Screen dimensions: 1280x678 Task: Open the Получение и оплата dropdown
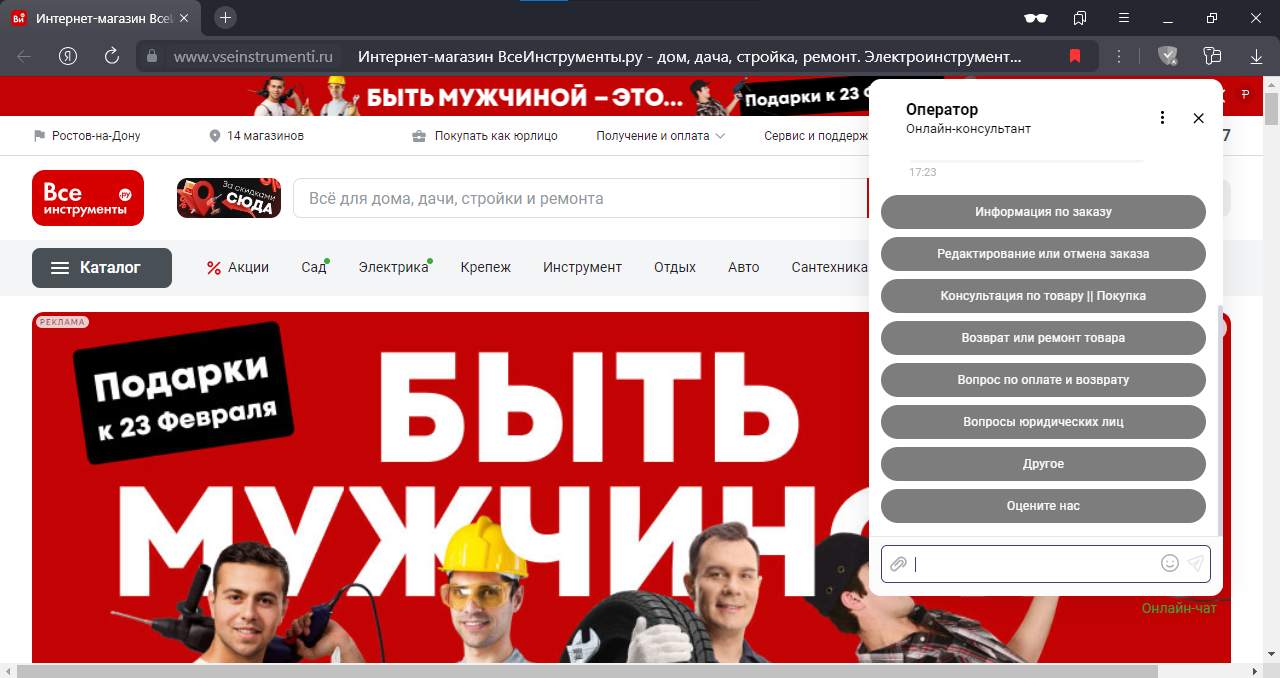[659, 135]
